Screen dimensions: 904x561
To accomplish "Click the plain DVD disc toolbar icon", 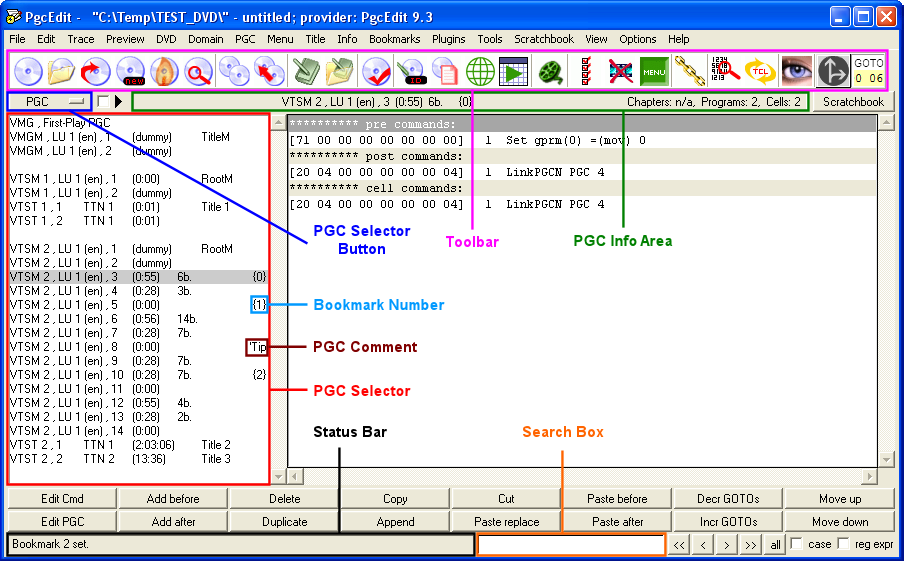I will [28, 71].
